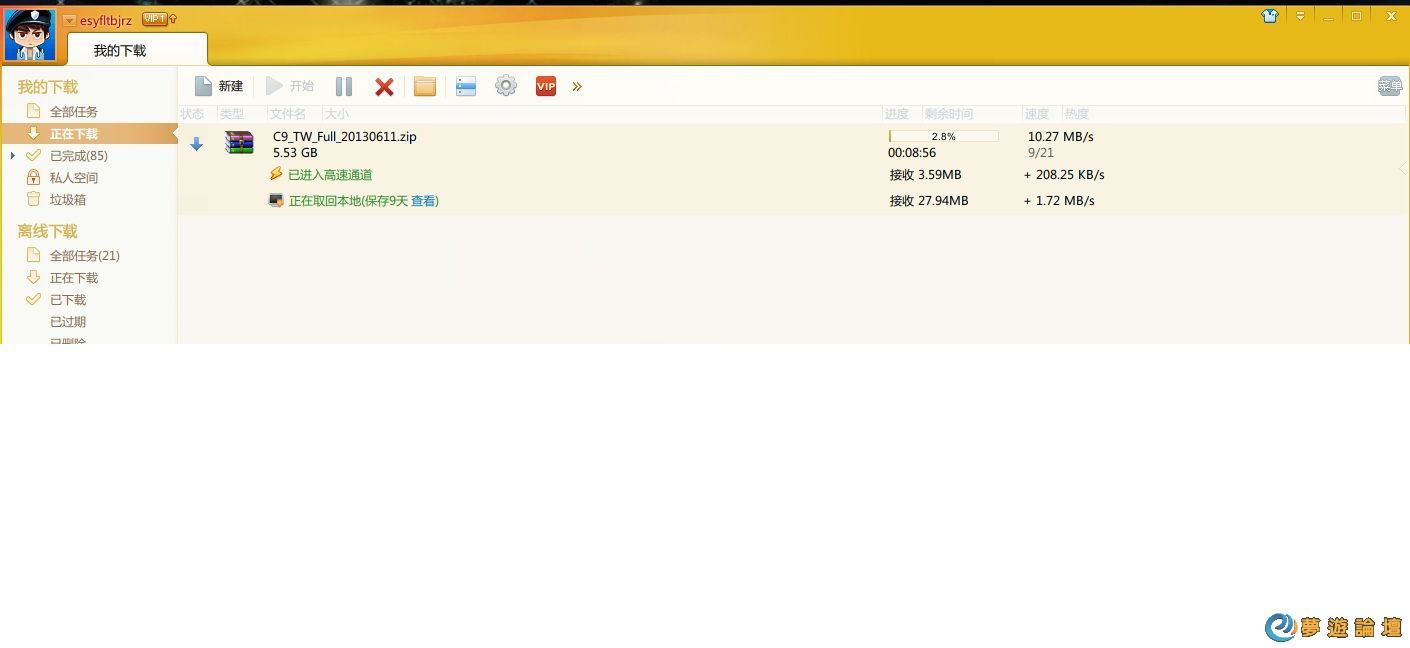Switch to the 我的下载 tab

coord(120,50)
